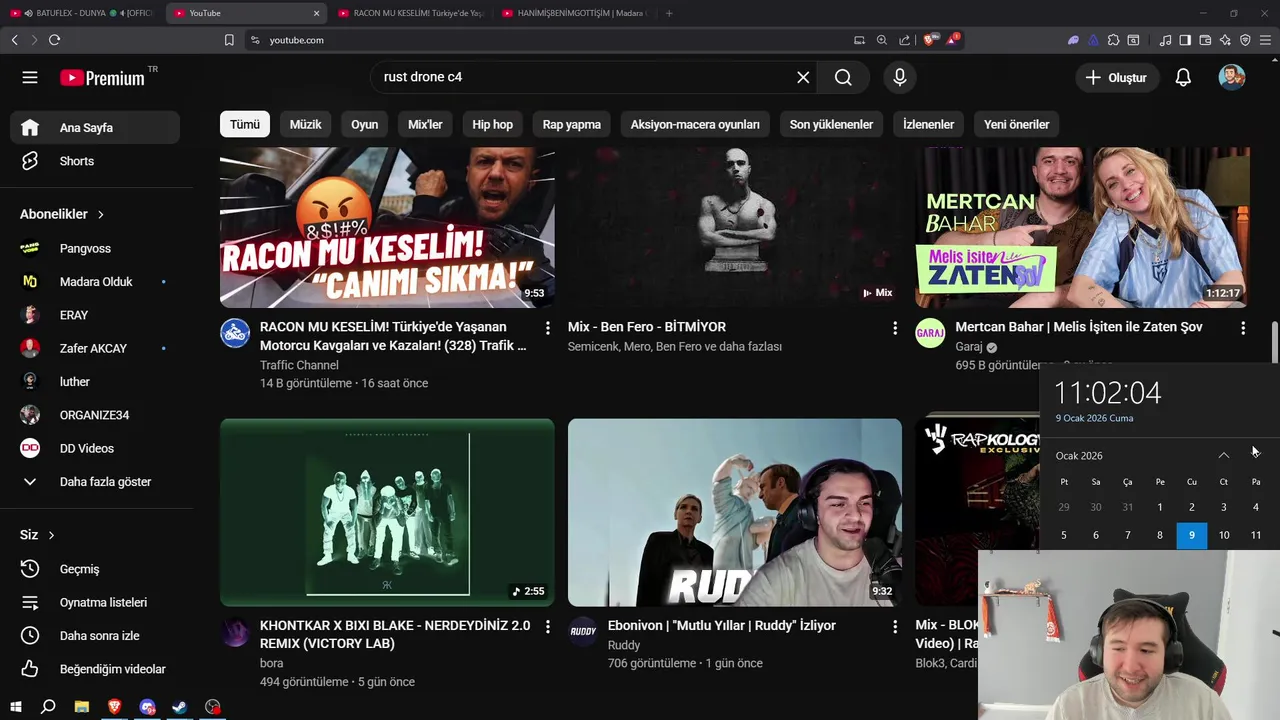Select the Müzik filter chip
This screenshot has height=720, width=1280.
click(x=306, y=124)
